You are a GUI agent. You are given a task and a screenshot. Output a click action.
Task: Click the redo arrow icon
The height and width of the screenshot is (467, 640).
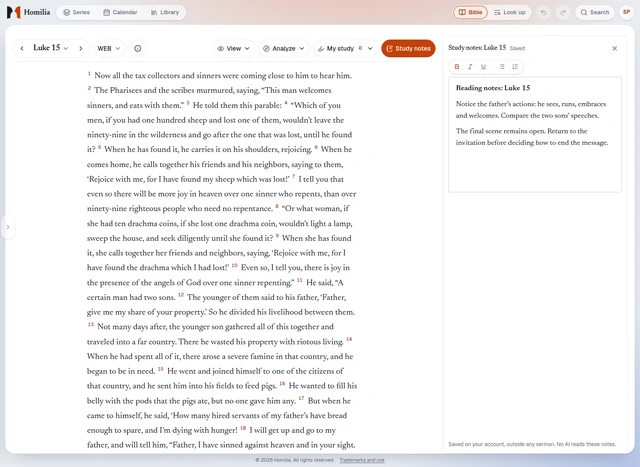coord(563,12)
